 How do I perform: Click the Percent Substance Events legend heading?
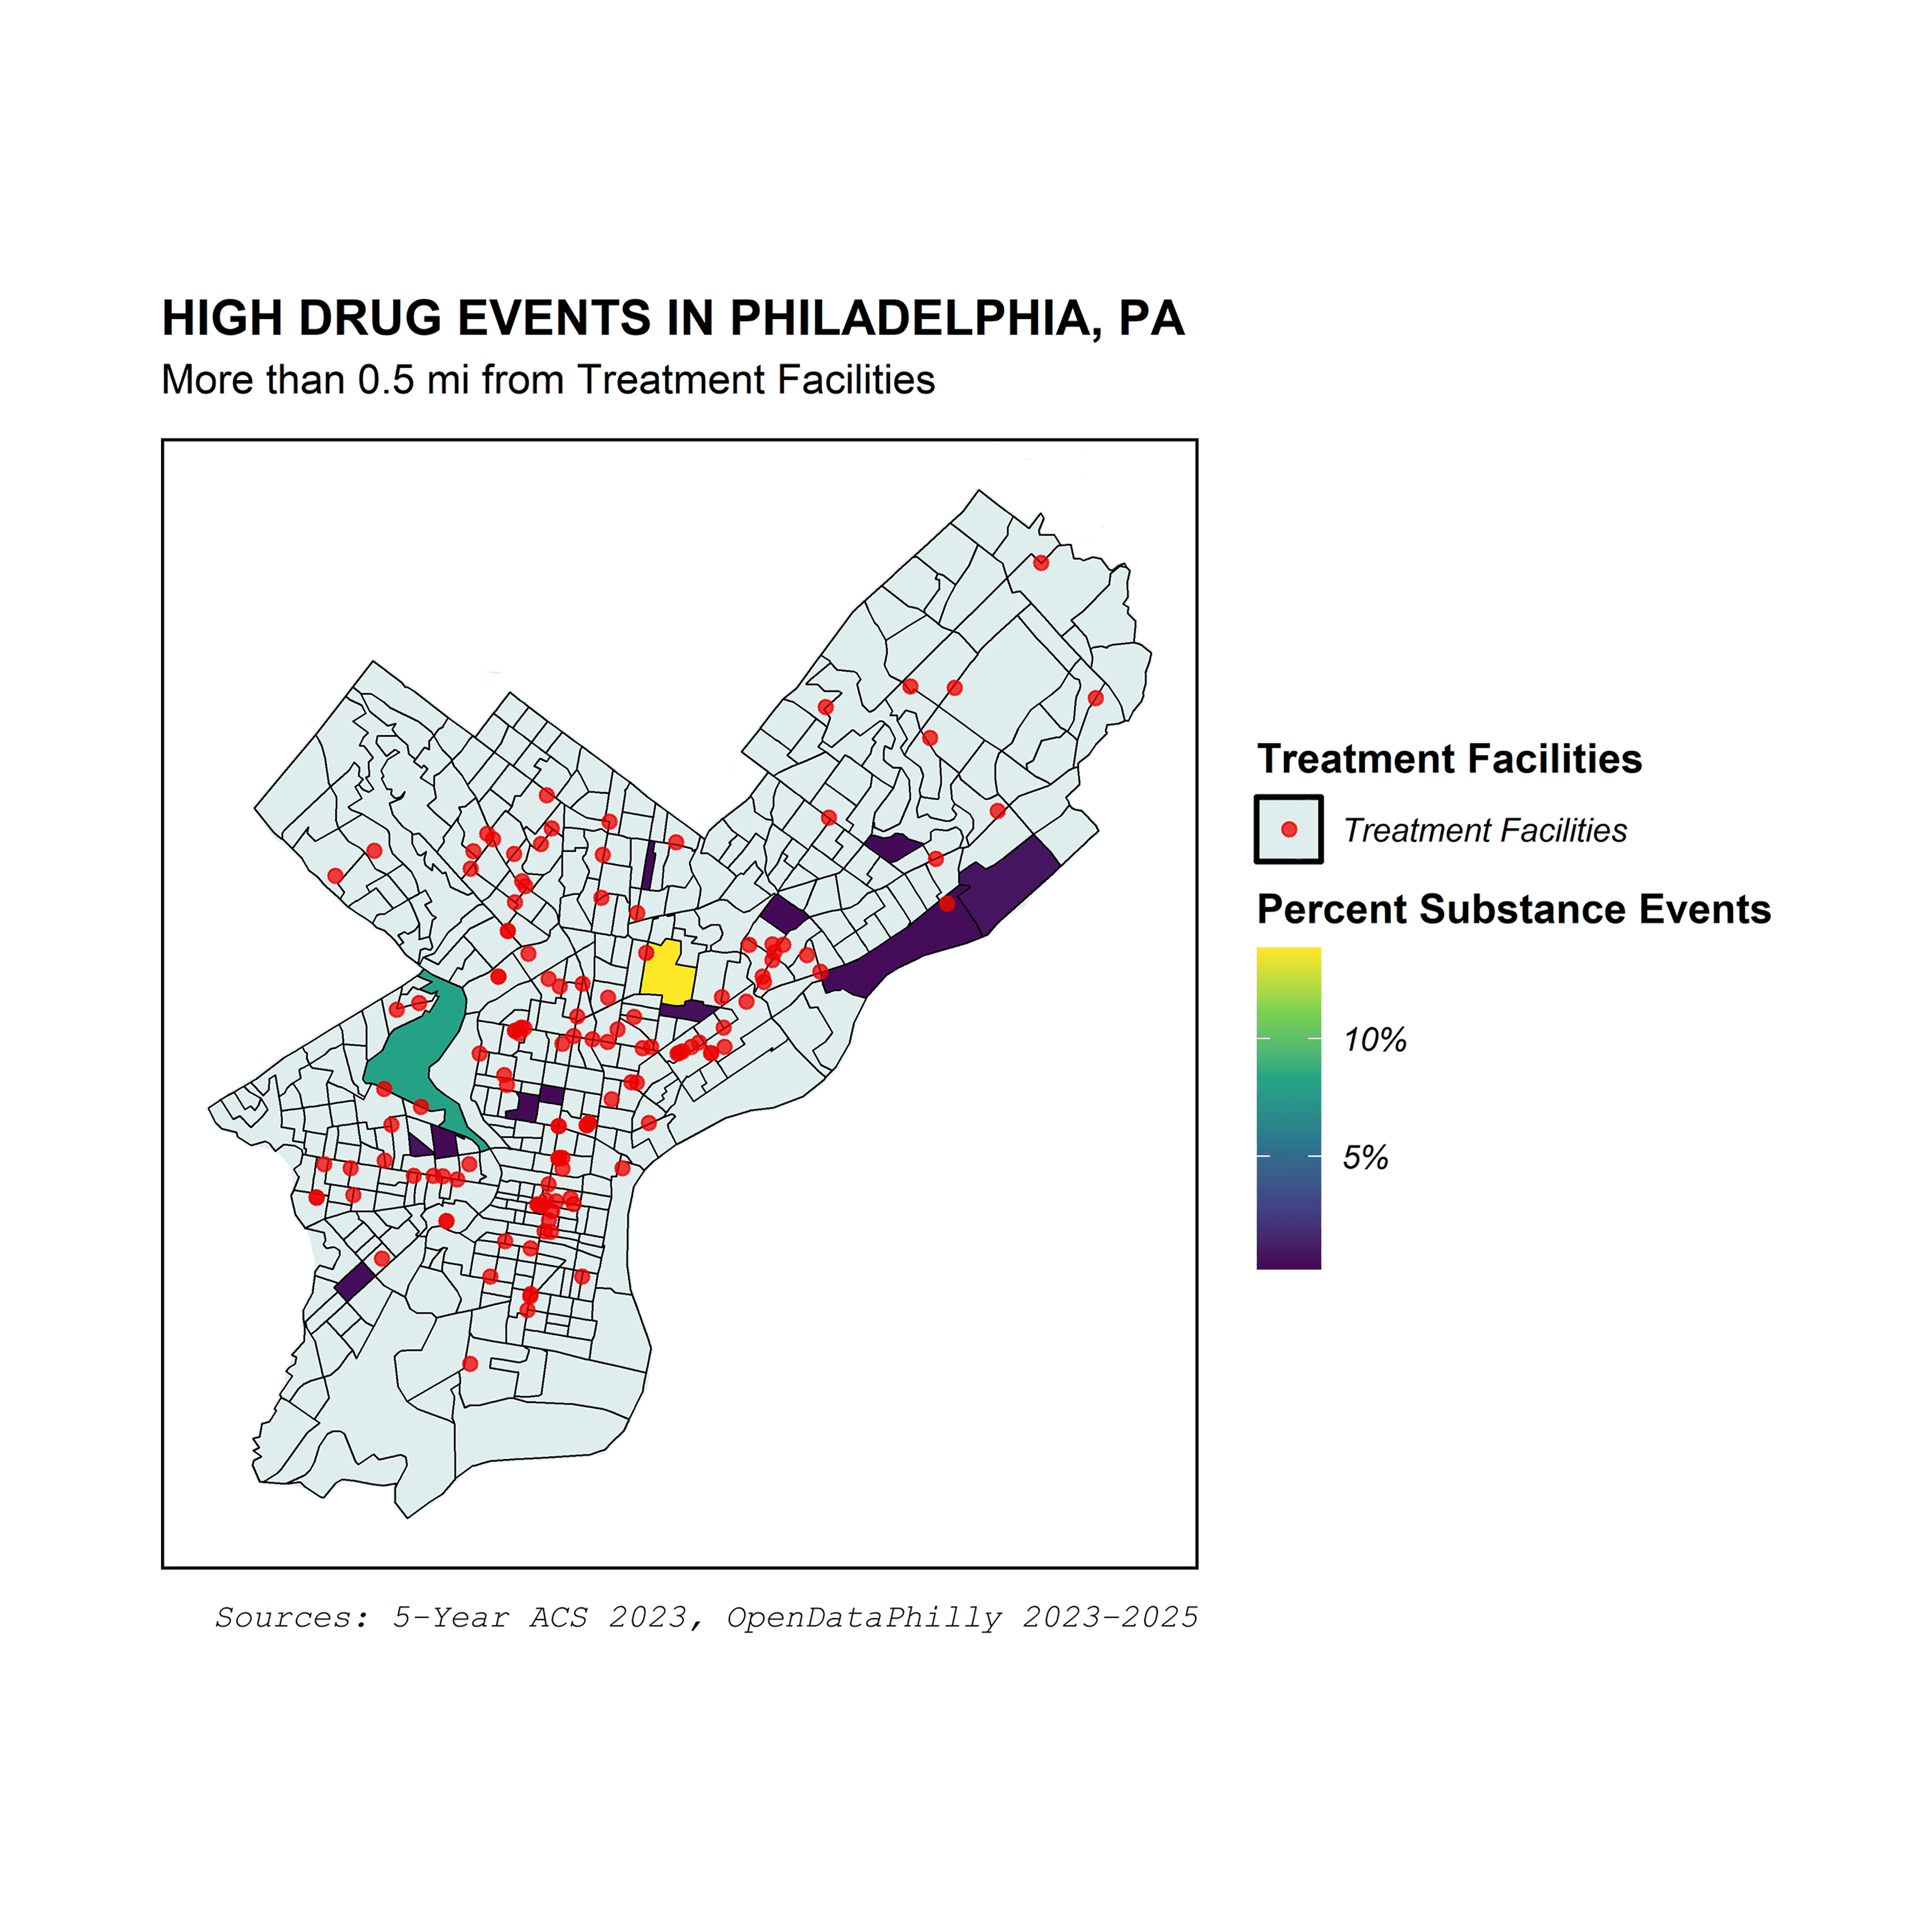tap(1513, 909)
